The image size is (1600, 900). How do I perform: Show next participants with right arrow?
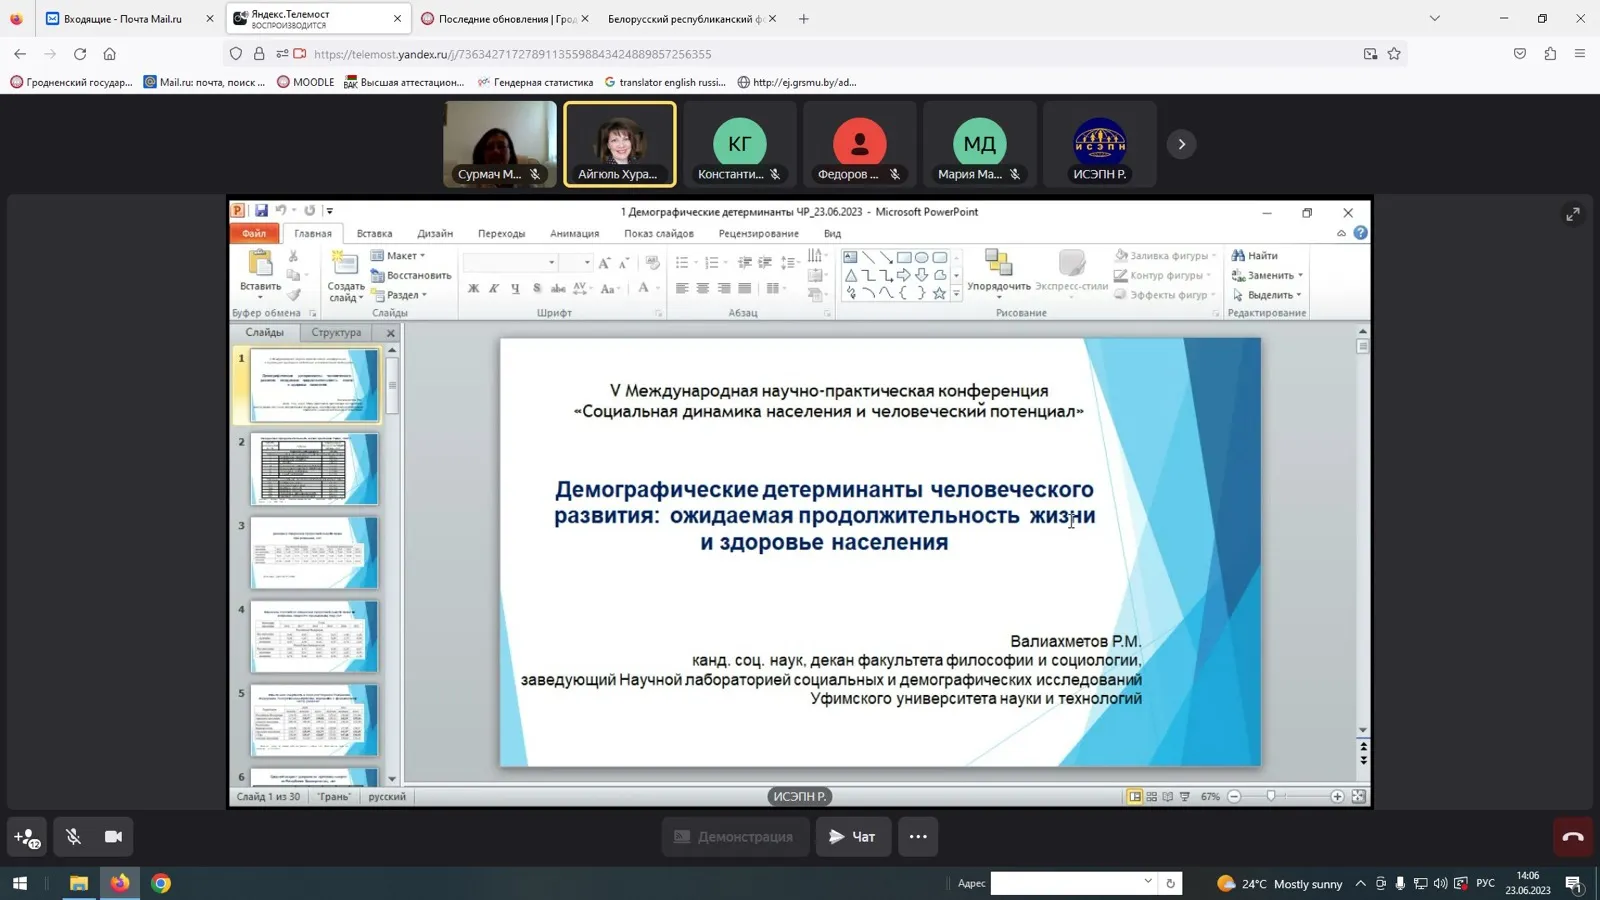(x=1181, y=144)
